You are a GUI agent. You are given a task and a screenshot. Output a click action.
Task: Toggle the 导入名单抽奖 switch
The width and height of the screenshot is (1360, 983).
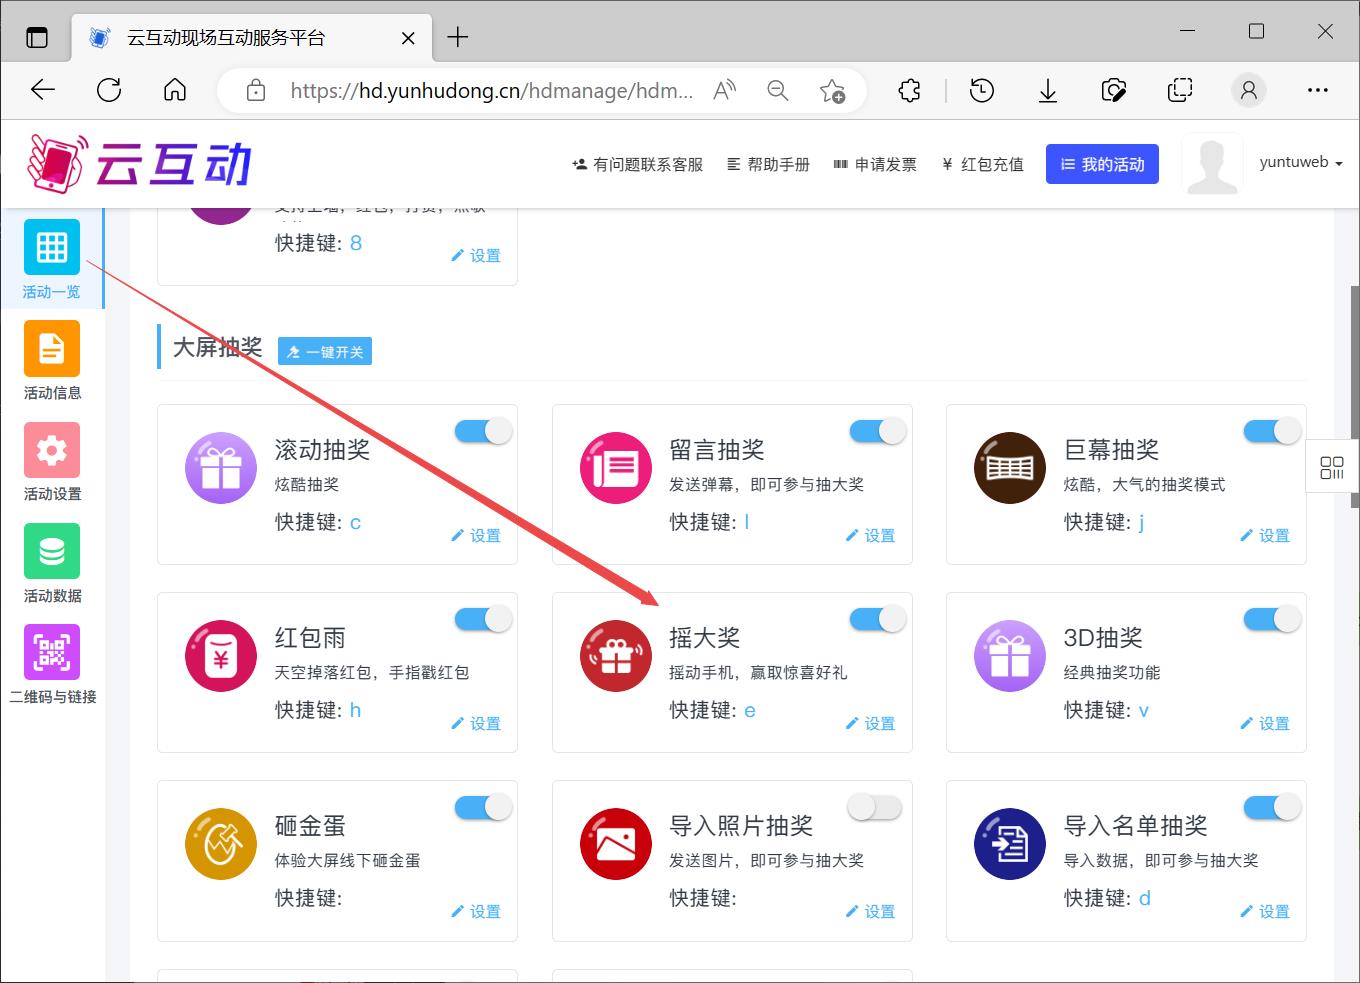pyautogui.click(x=1272, y=807)
